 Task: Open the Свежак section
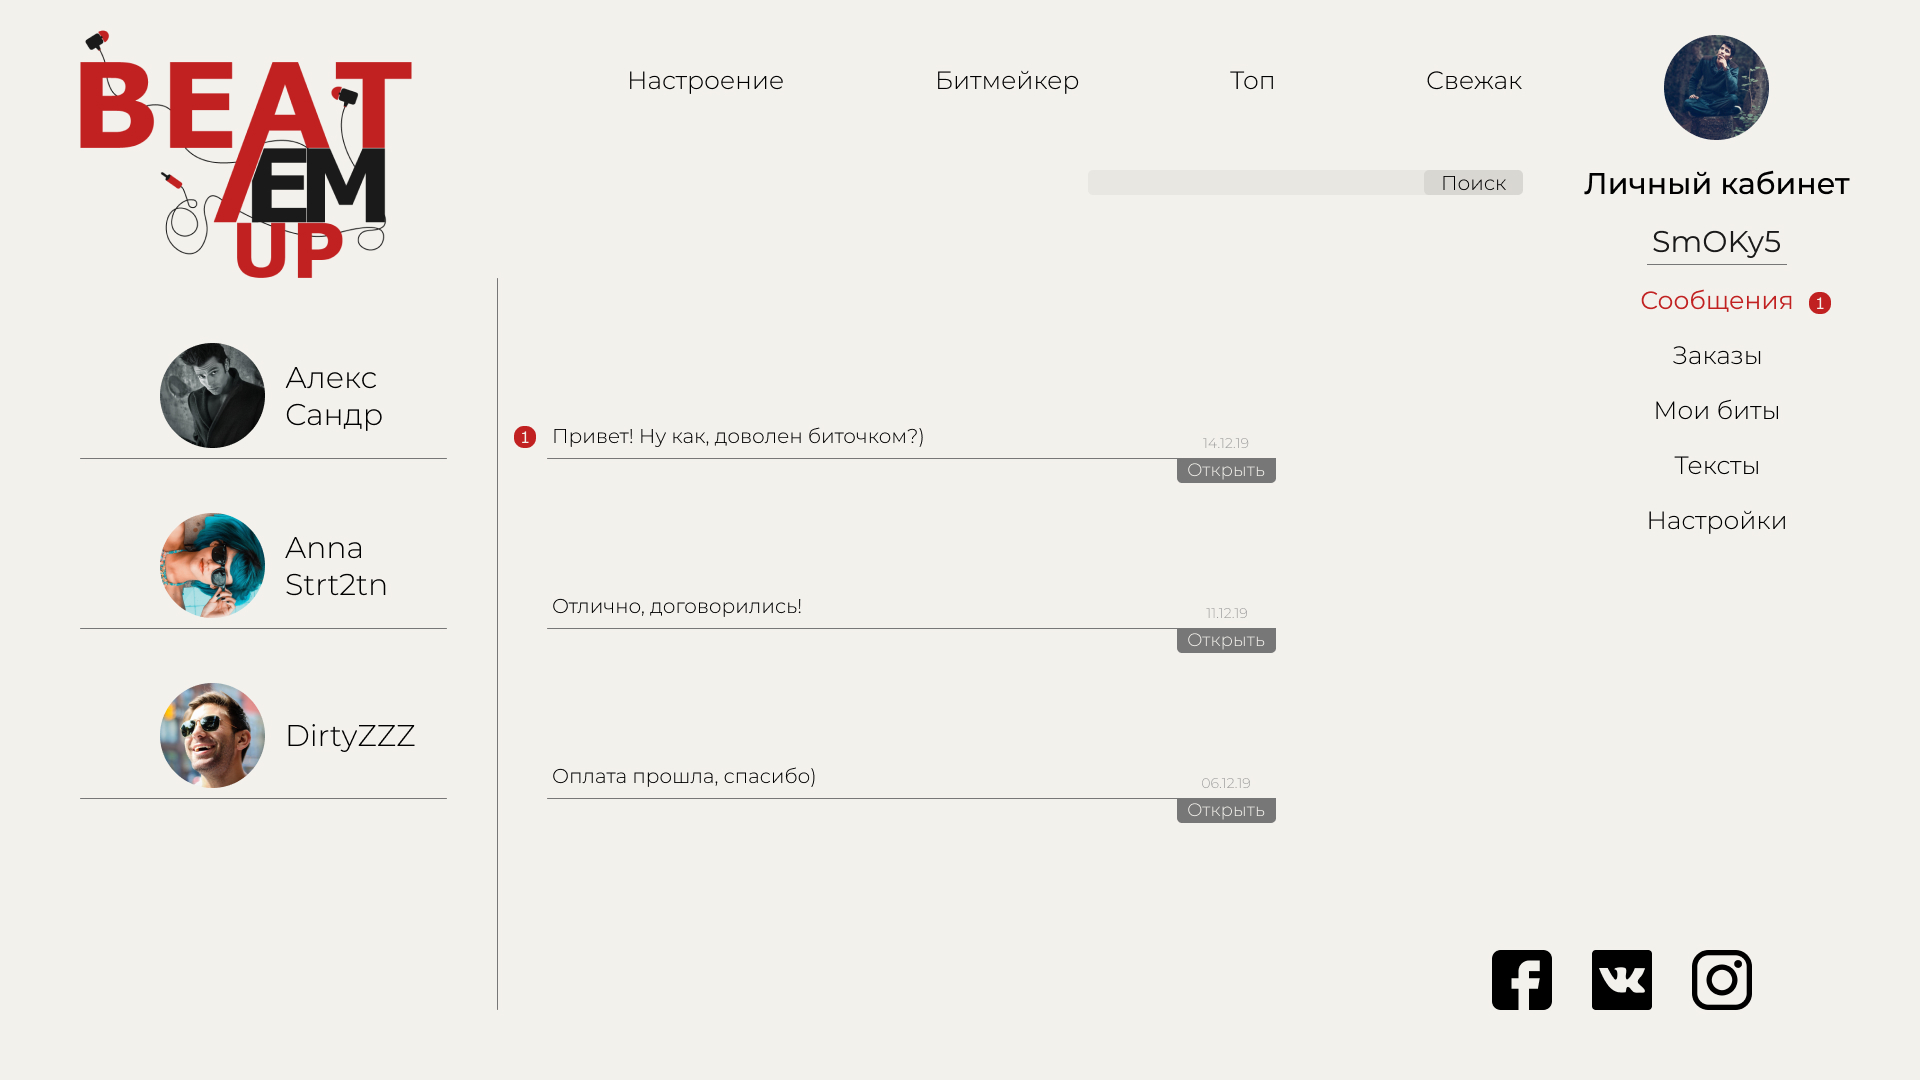coord(1473,80)
